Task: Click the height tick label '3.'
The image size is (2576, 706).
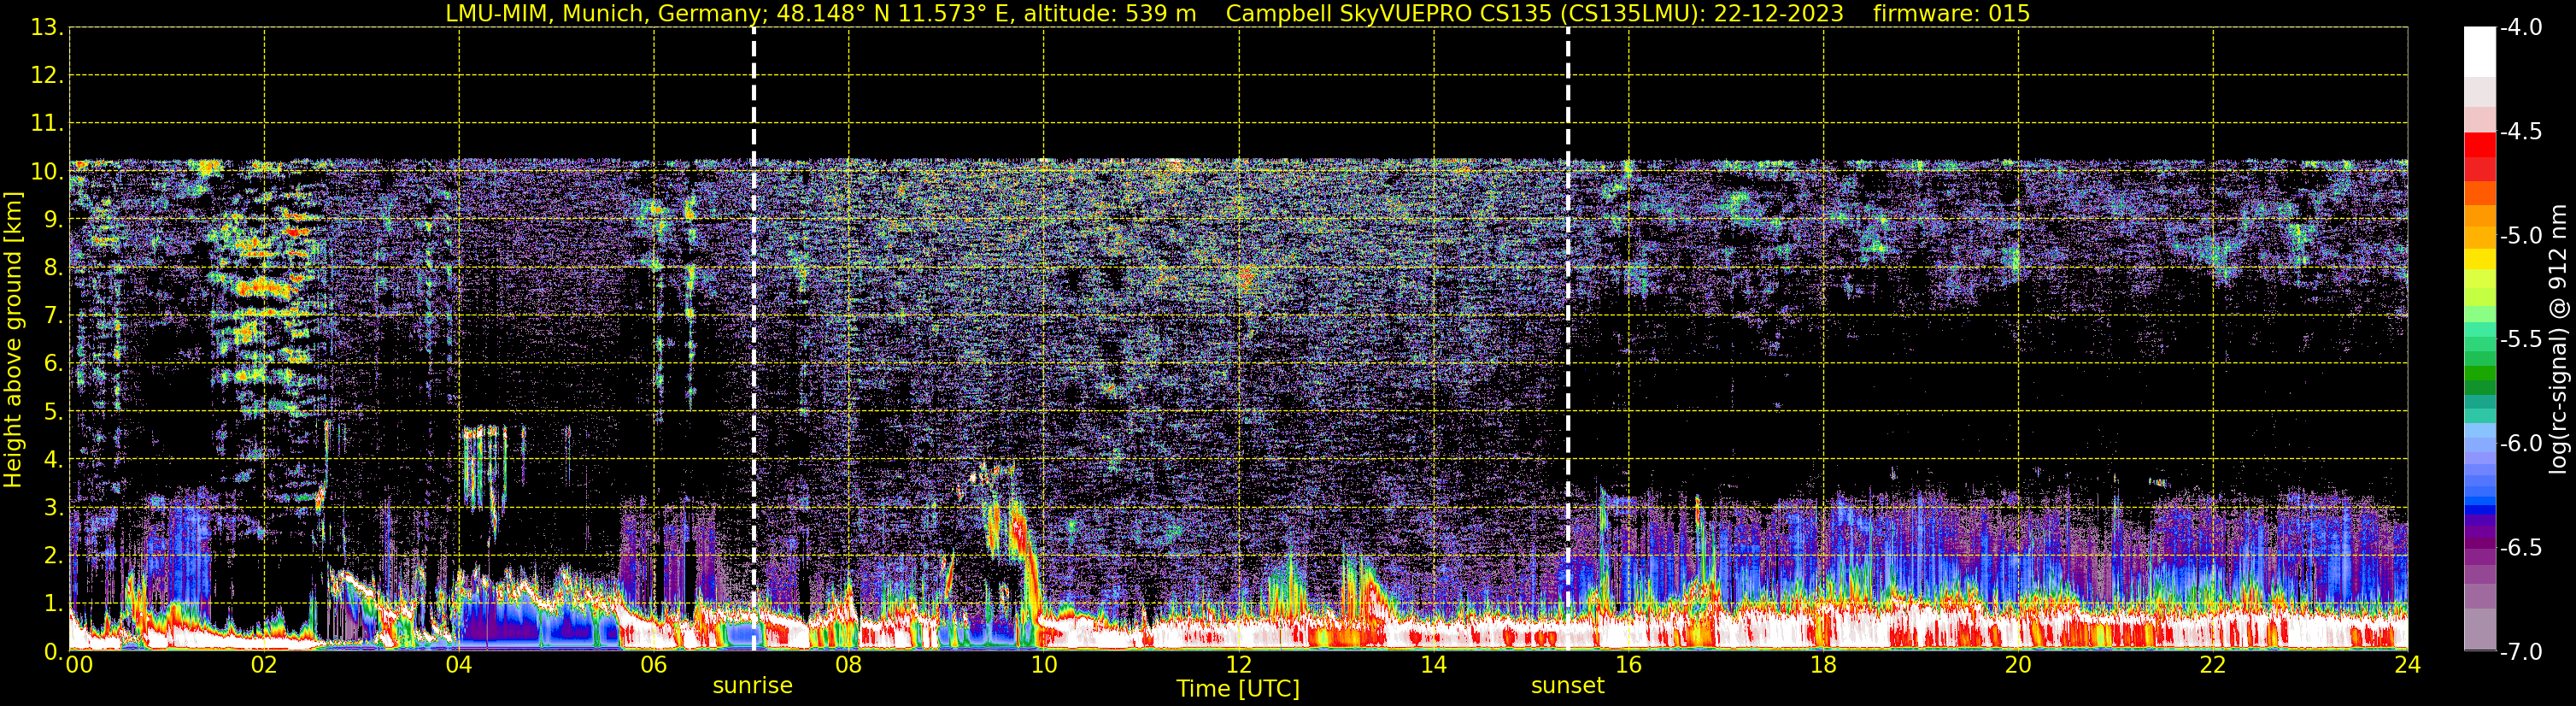Action: (x=54, y=508)
